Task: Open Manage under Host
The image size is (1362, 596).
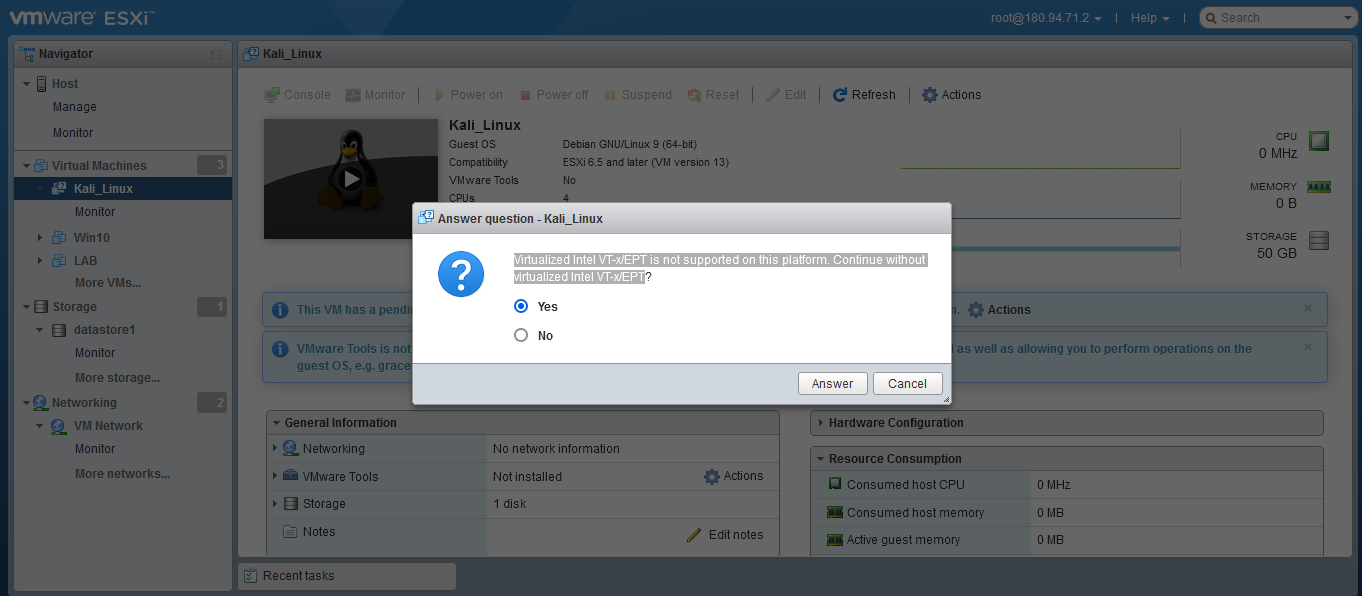Action: tap(75, 107)
